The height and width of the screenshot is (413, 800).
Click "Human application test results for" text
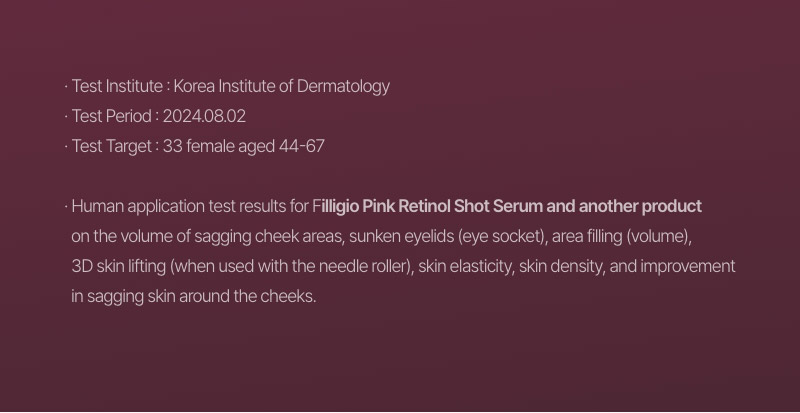click(189, 206)
